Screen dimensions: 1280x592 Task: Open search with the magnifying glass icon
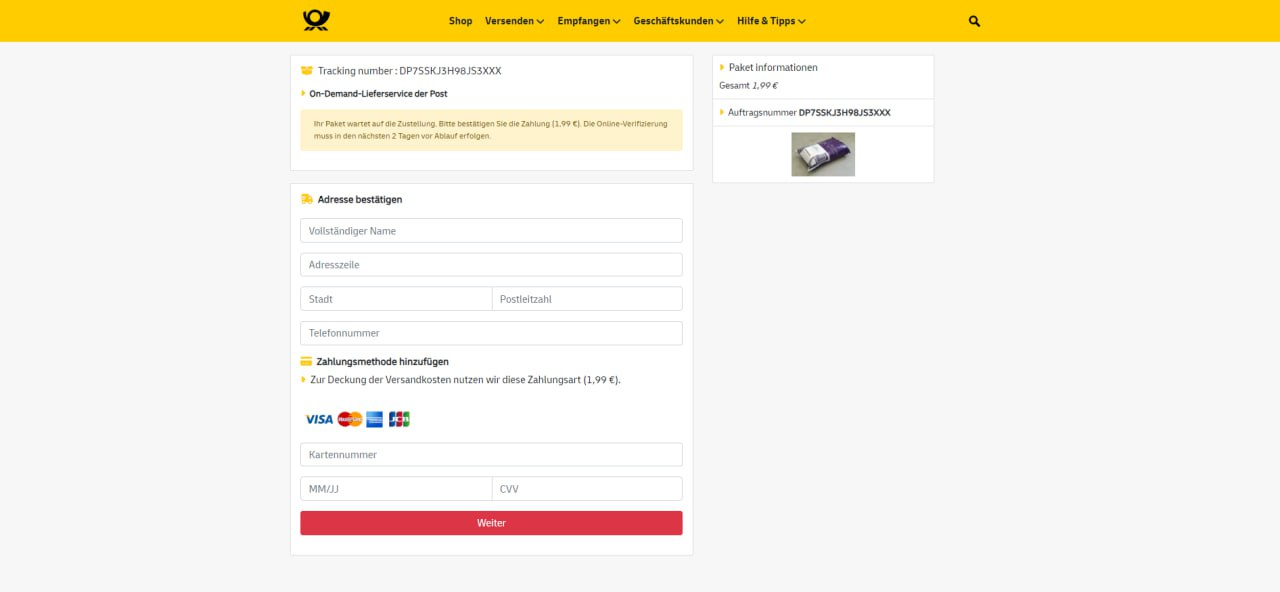tap(974, 21)
